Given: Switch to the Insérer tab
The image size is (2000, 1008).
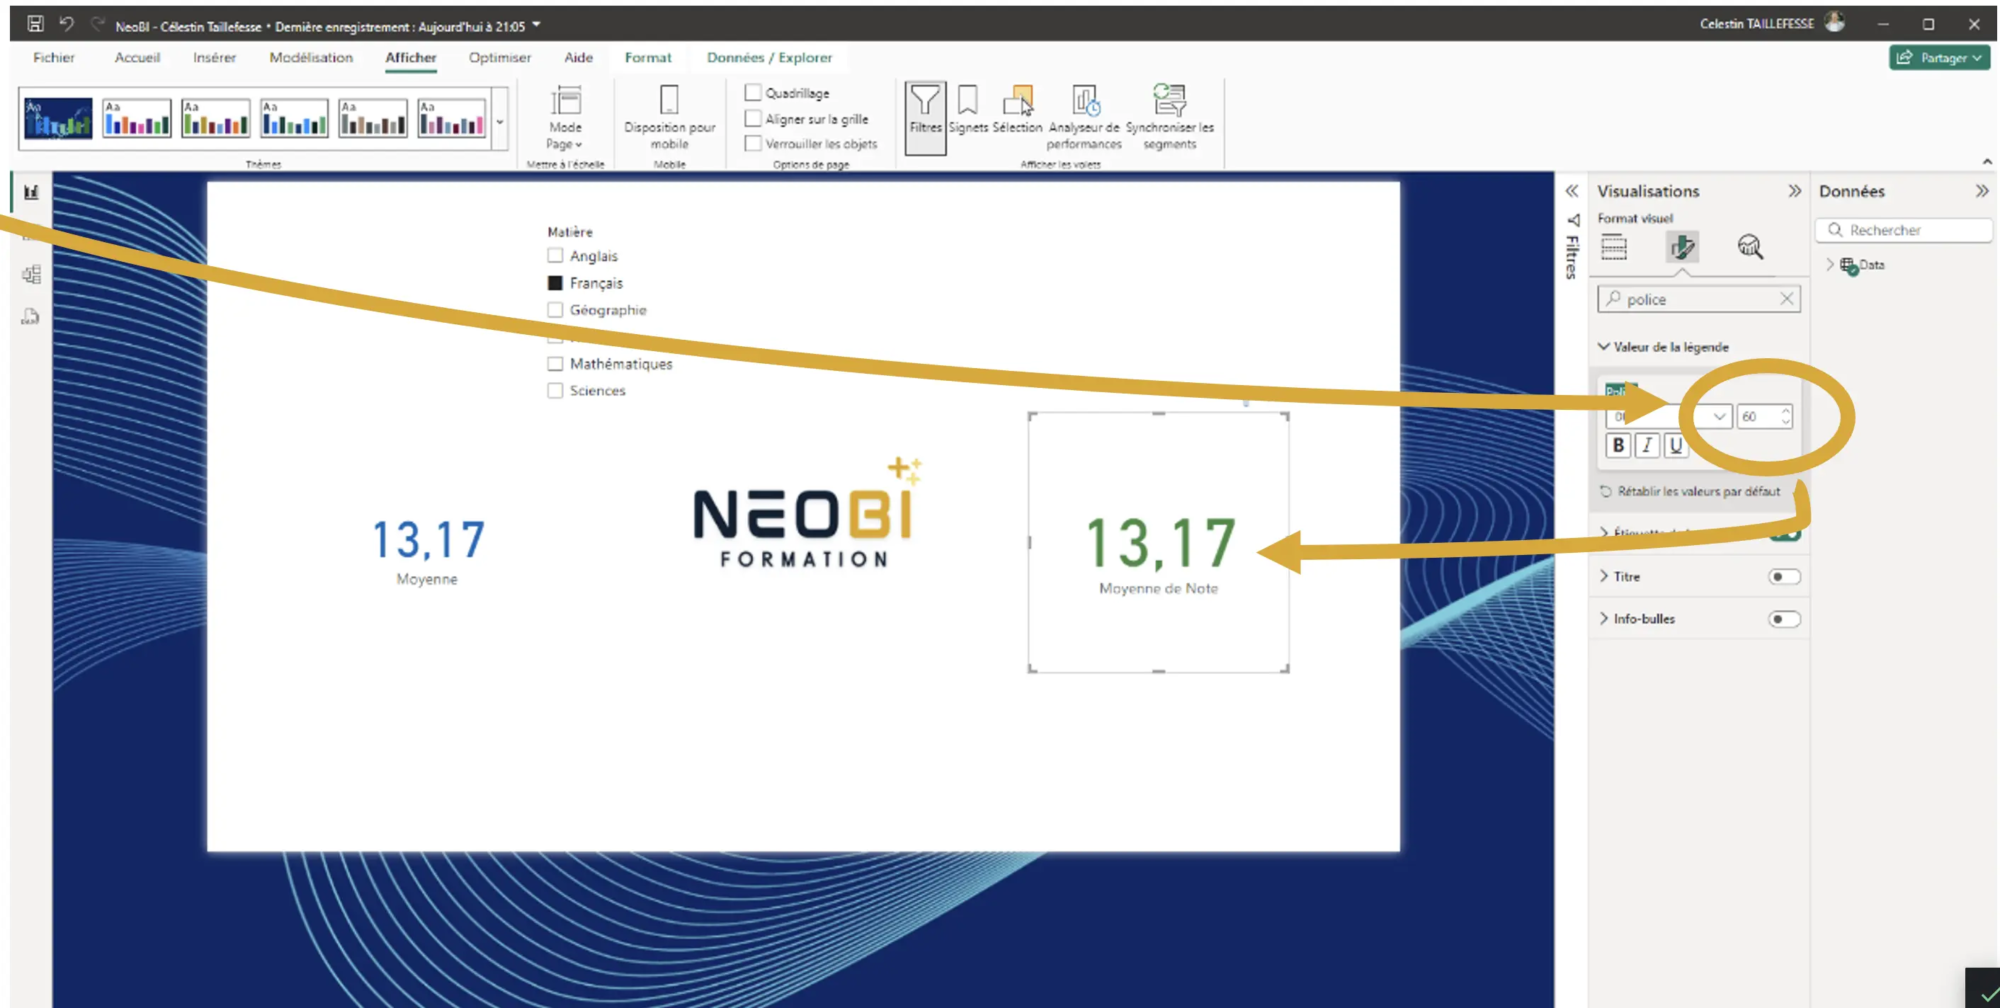Looking at the screenshot, I should click(214, 58).
